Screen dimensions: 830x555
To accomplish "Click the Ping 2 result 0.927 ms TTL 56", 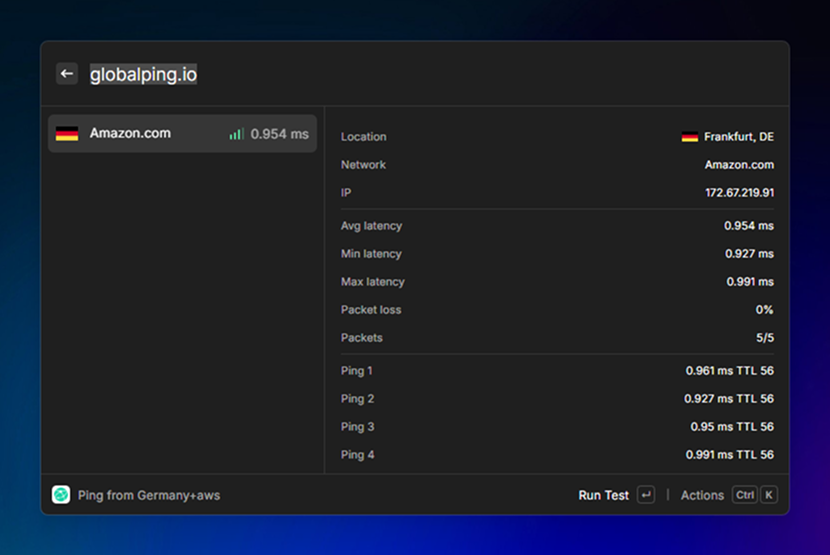I will tap(729, 399).
